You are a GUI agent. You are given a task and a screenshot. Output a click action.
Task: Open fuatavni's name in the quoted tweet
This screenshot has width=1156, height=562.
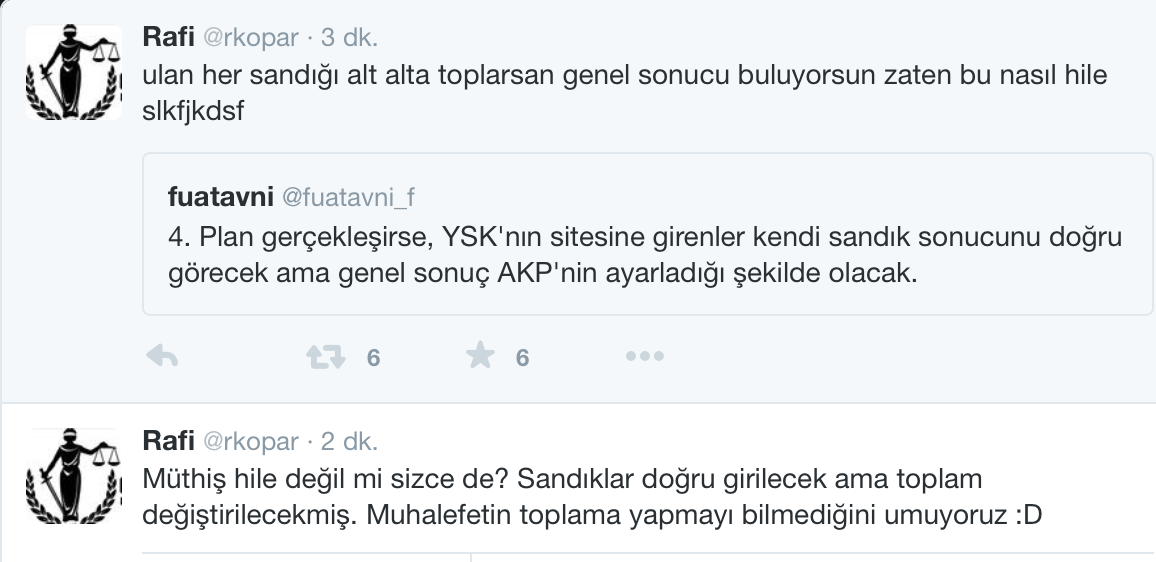tap(221, 198)
